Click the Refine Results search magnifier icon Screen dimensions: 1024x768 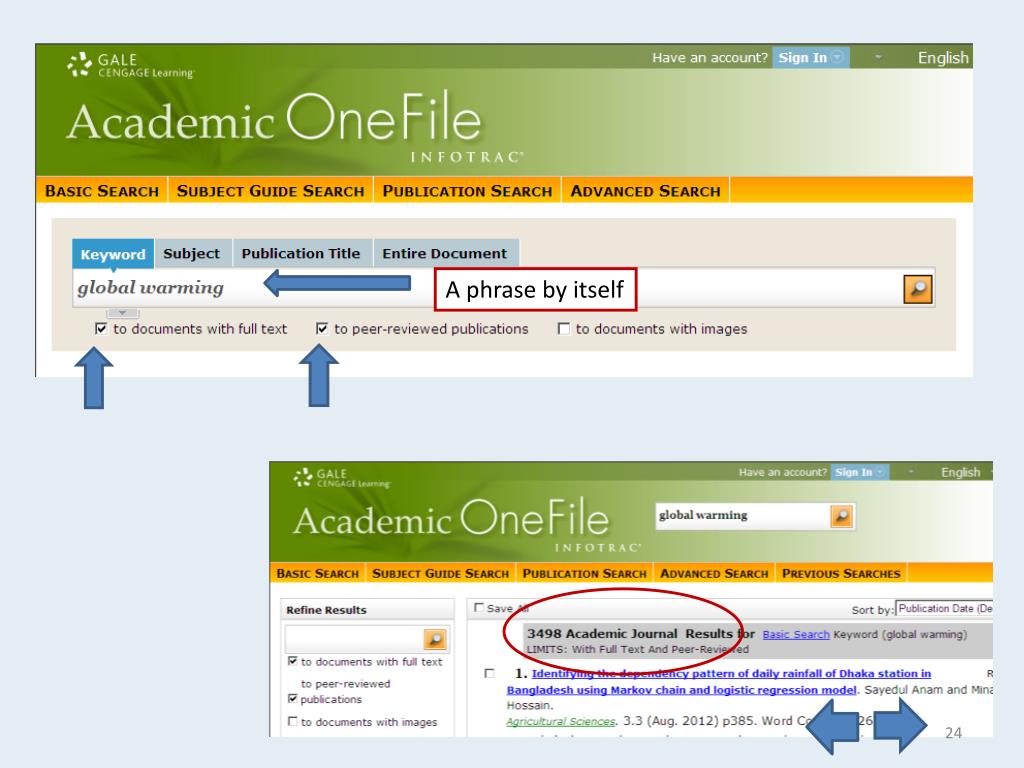435,639
